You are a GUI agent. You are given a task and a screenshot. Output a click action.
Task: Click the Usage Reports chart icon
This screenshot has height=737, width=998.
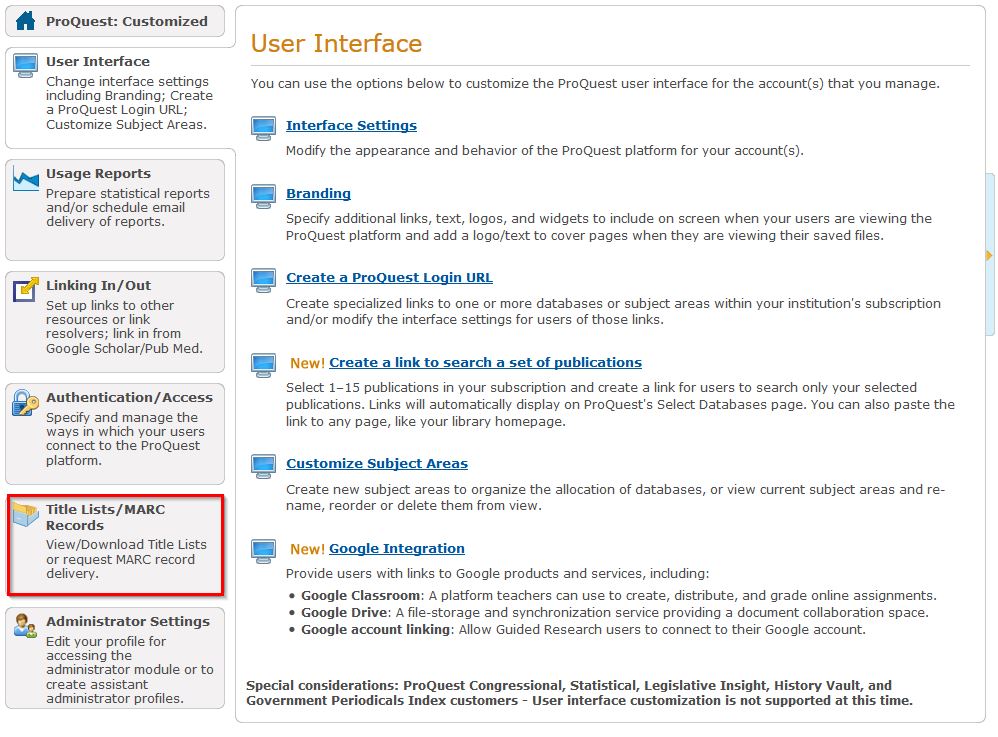pos(25,179)
